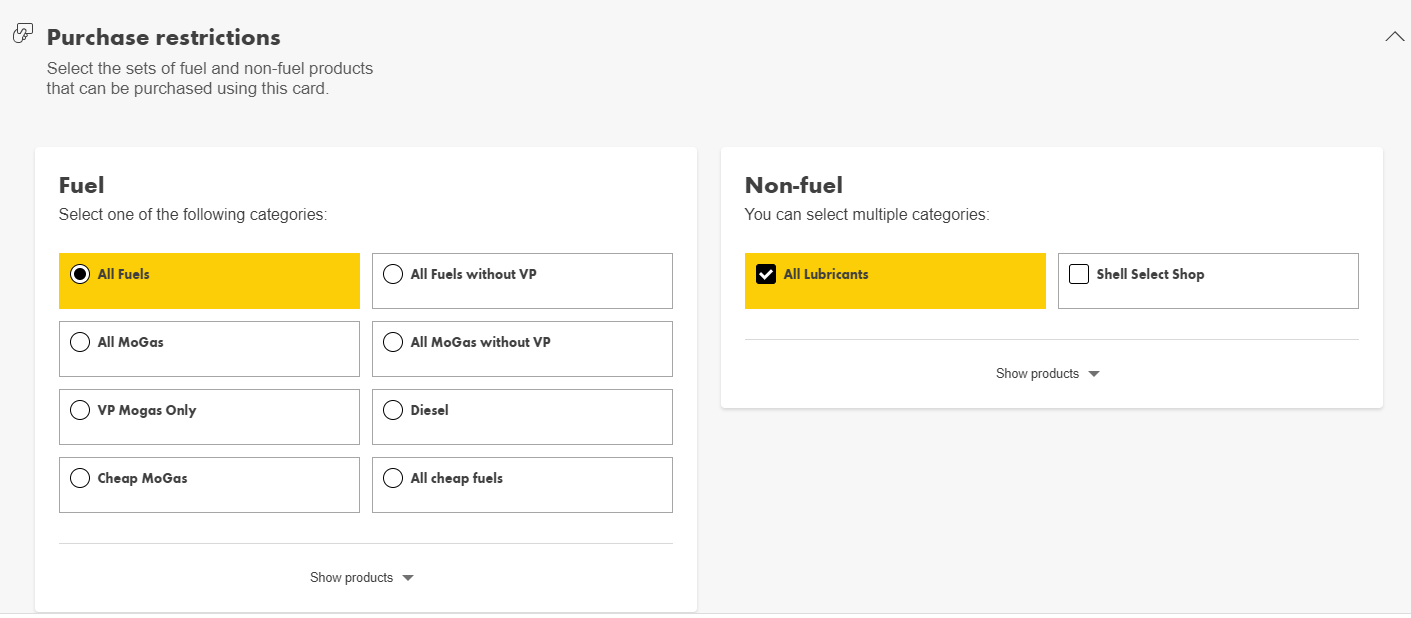Choose the Diesel fuel option
Screen dimensions: 1411x618
pos(393,410)
